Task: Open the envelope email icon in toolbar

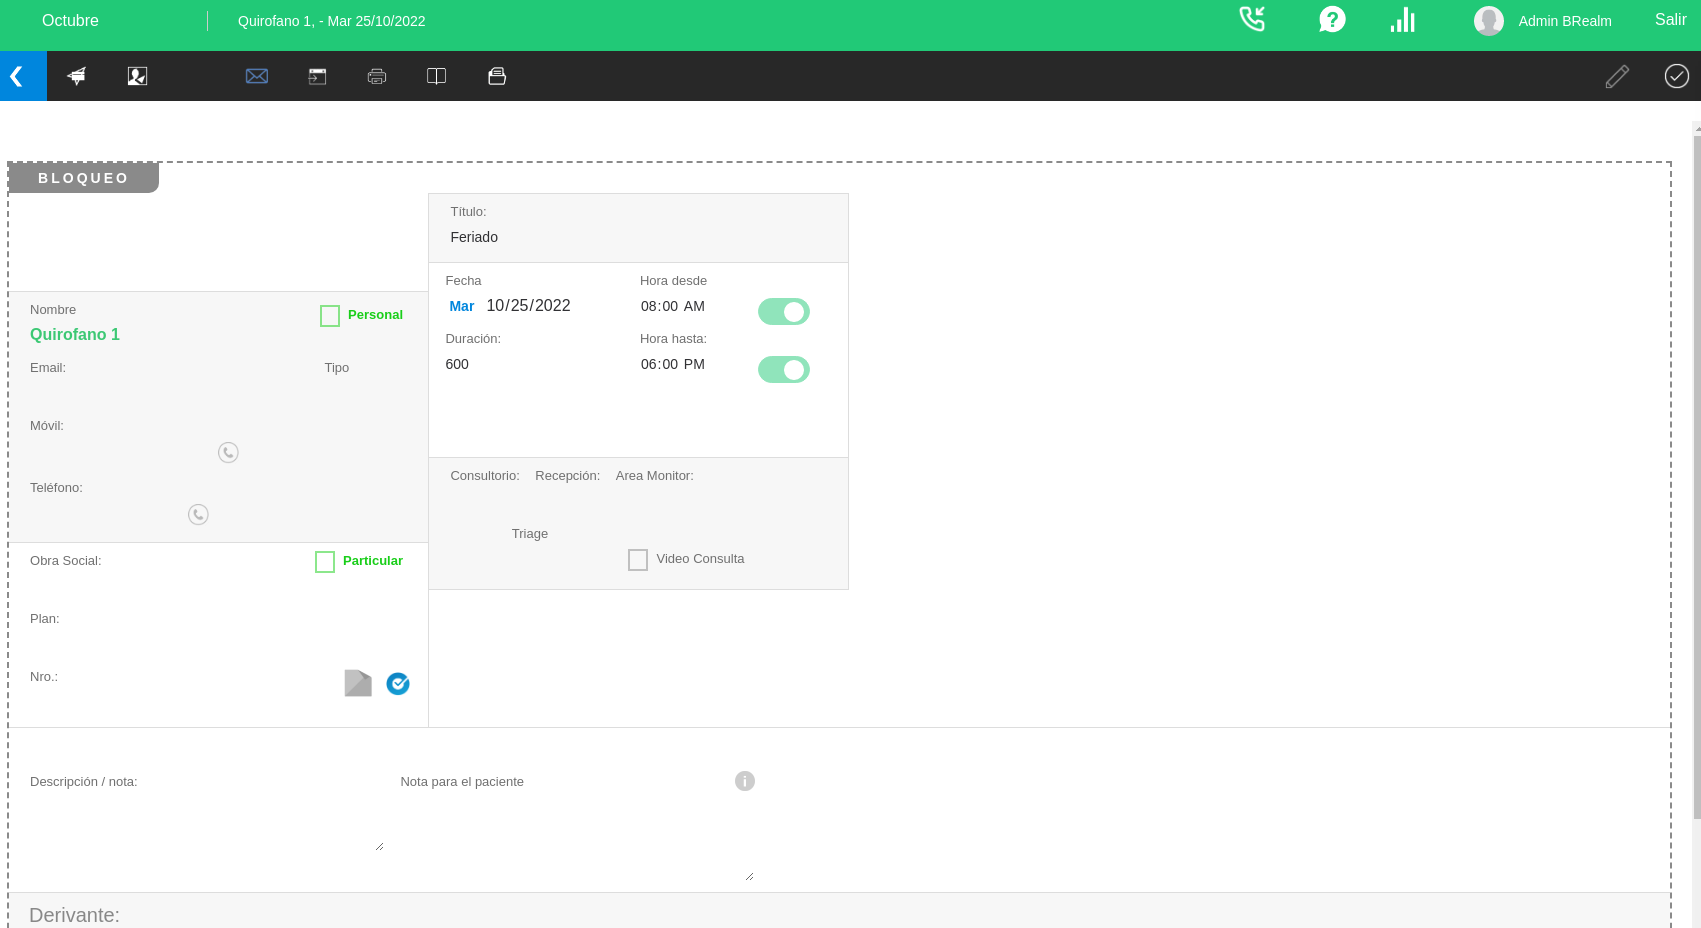Action: (x=257, y=76)
